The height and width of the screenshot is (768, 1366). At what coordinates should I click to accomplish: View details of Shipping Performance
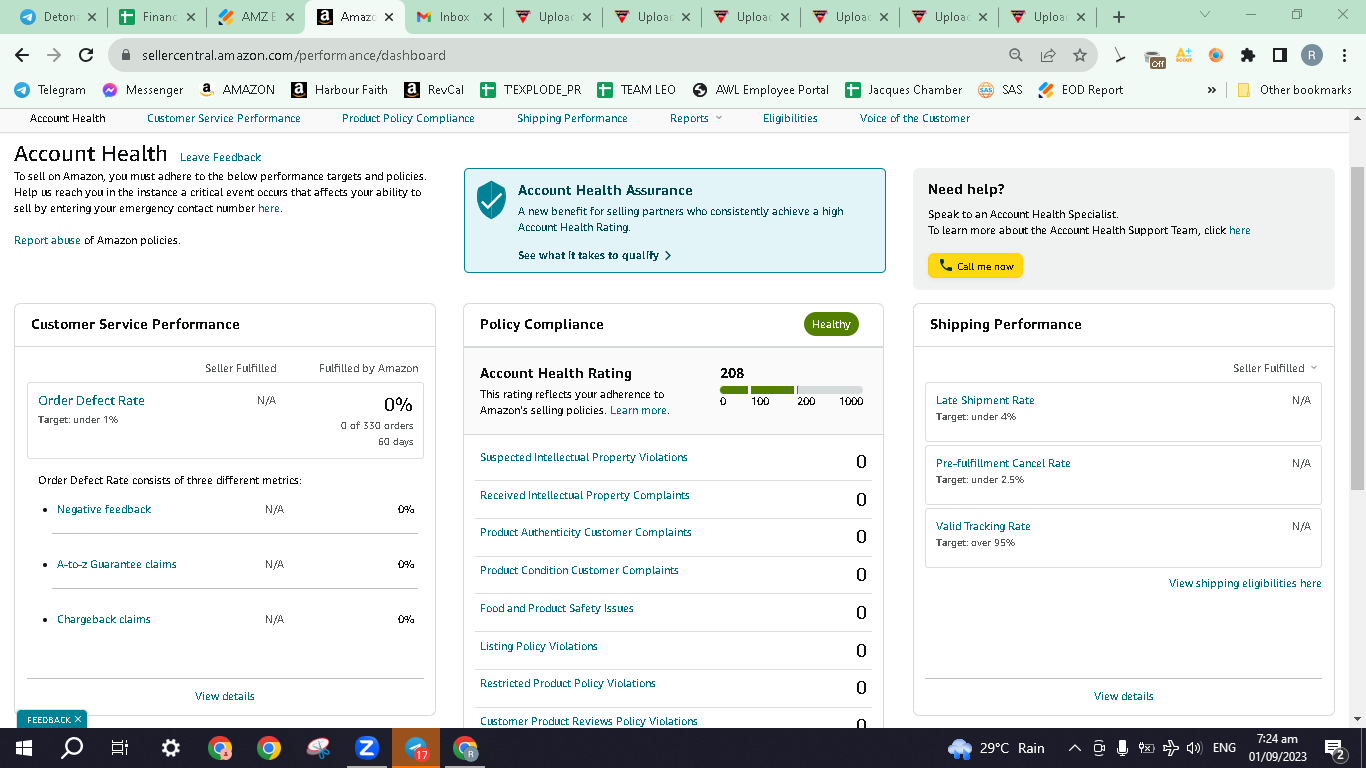tap(1124, 696)
